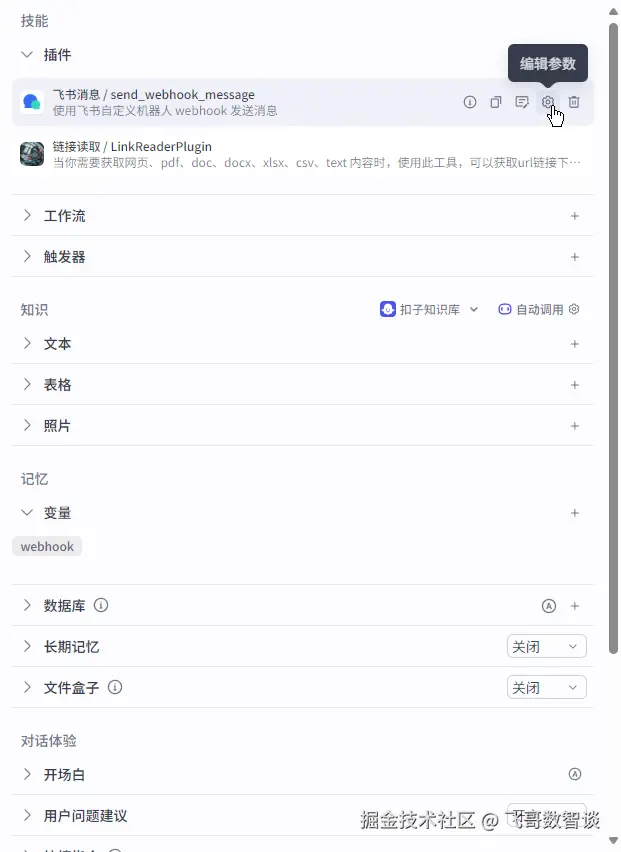Screen dimensions: 621x852
Task: Add a 触发器 using its plus icon
Action: click(x=575, y=257)
